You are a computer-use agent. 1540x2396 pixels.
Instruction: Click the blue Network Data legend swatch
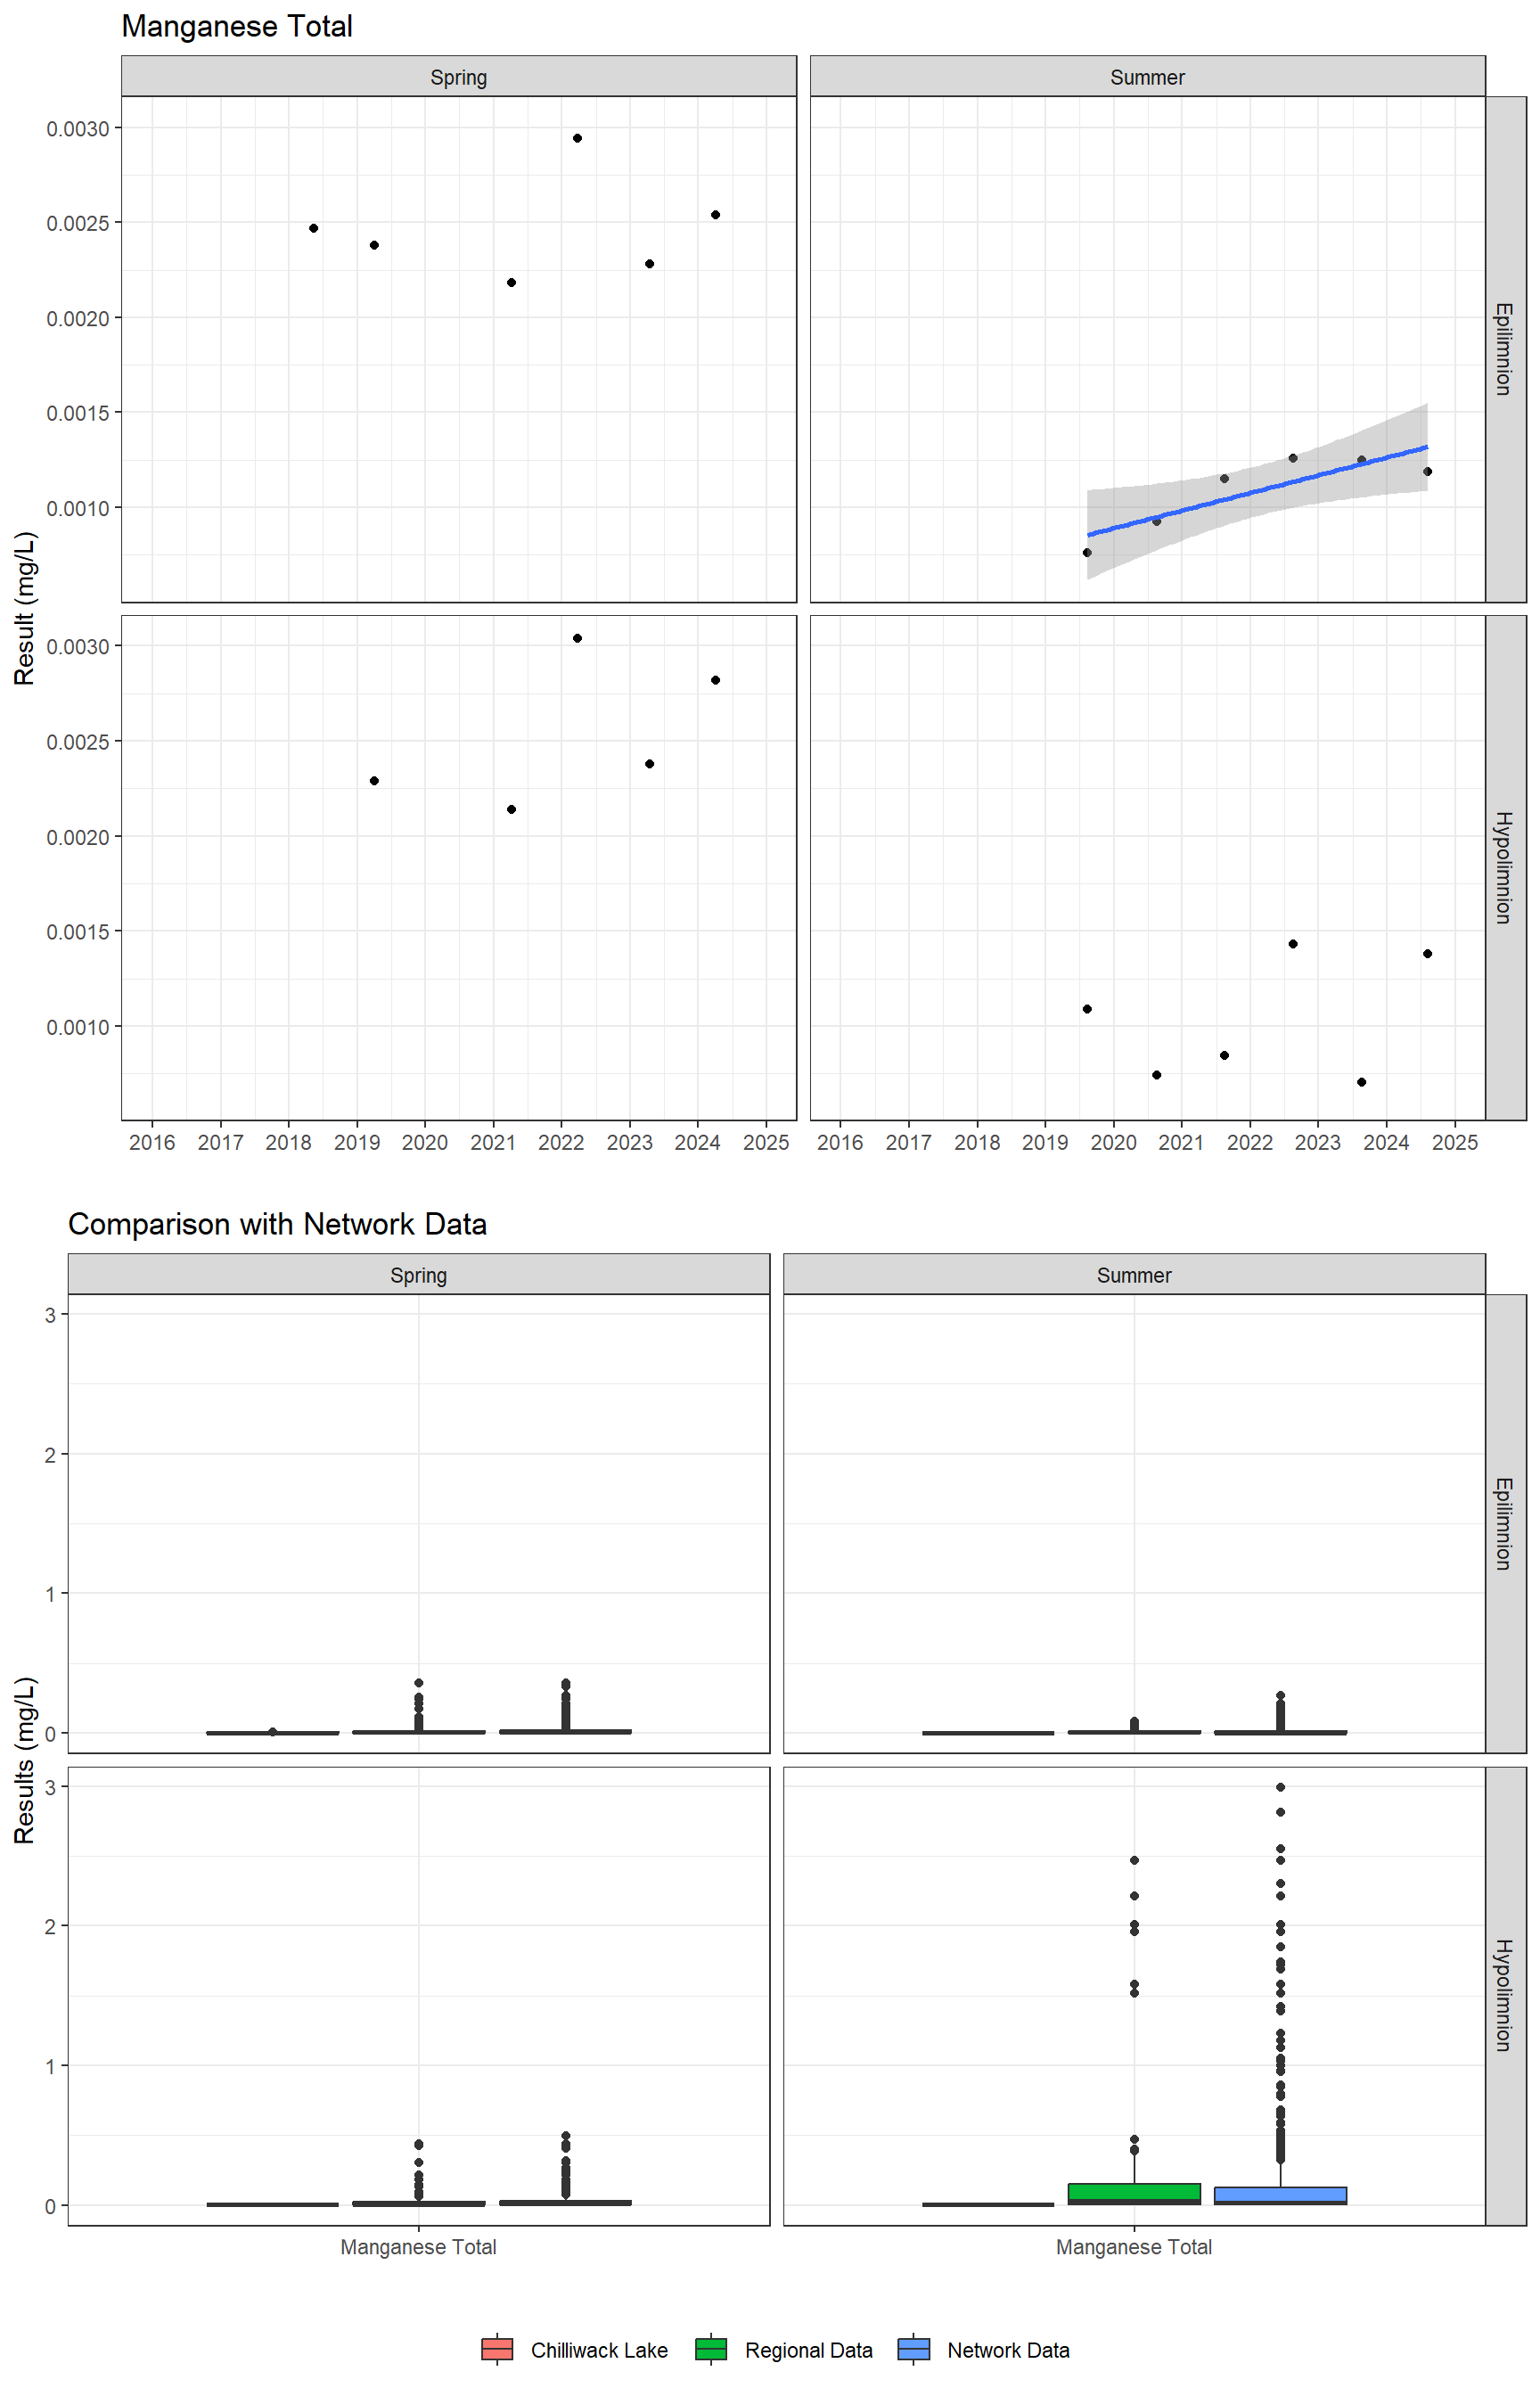pyautogui.click(x=914, y=2349)
